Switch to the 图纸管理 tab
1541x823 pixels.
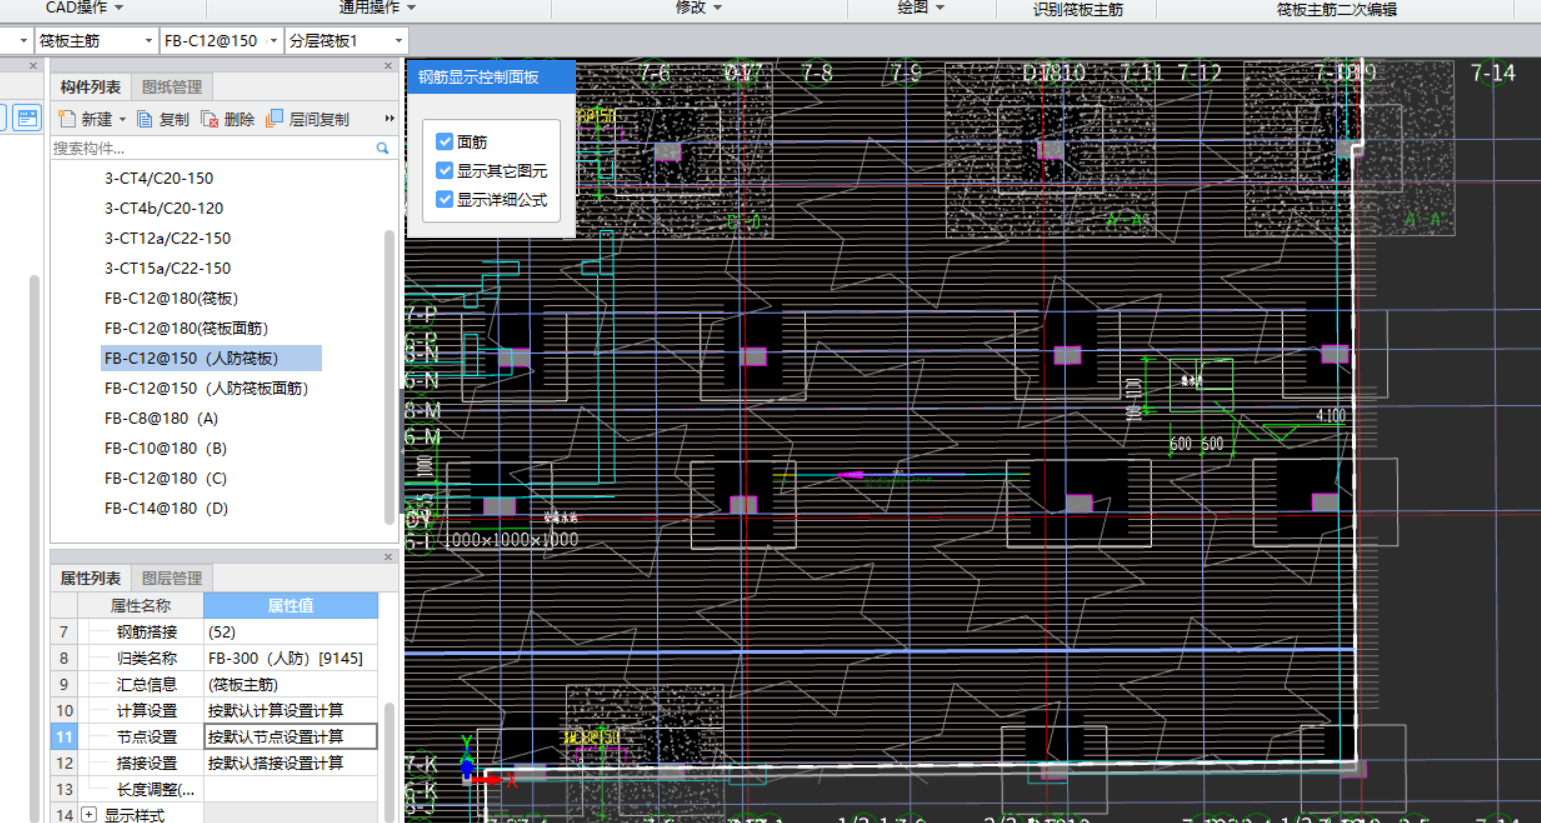point(172,87)
